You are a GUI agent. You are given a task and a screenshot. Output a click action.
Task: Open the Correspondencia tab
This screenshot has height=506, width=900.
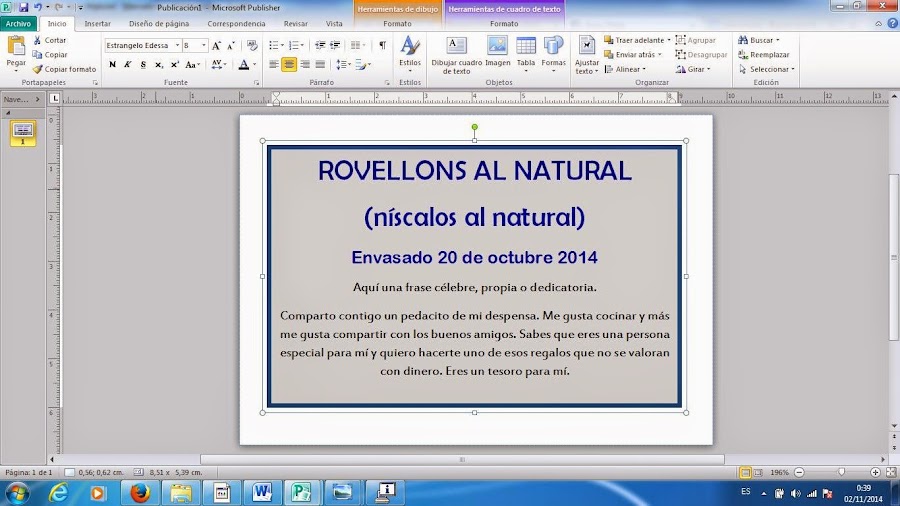pyautogui.click(x=236, y=24)
